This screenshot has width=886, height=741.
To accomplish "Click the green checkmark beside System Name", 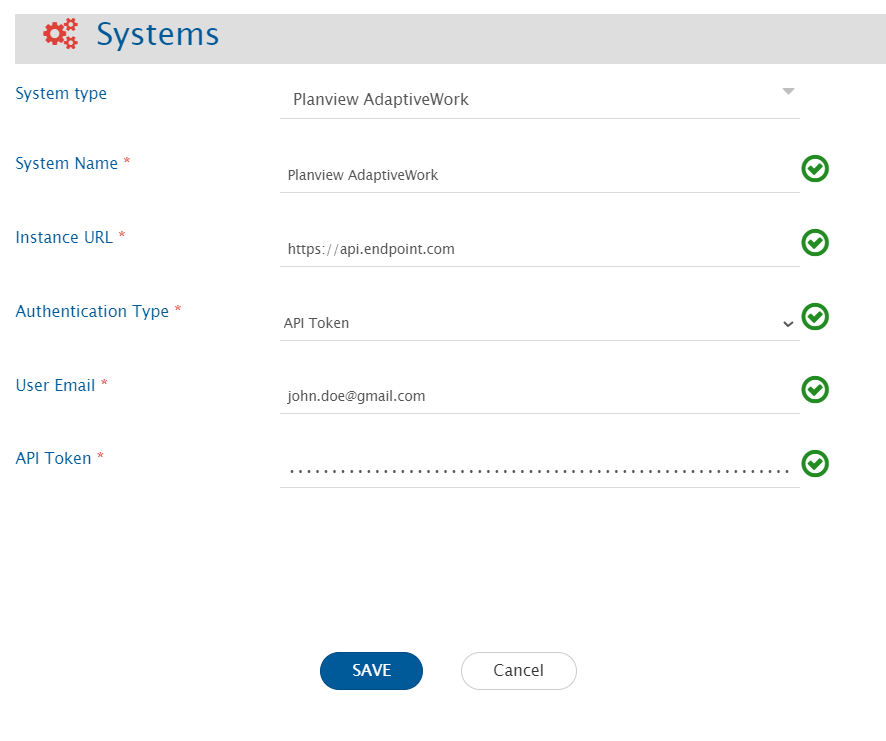I will click(815, 169).
